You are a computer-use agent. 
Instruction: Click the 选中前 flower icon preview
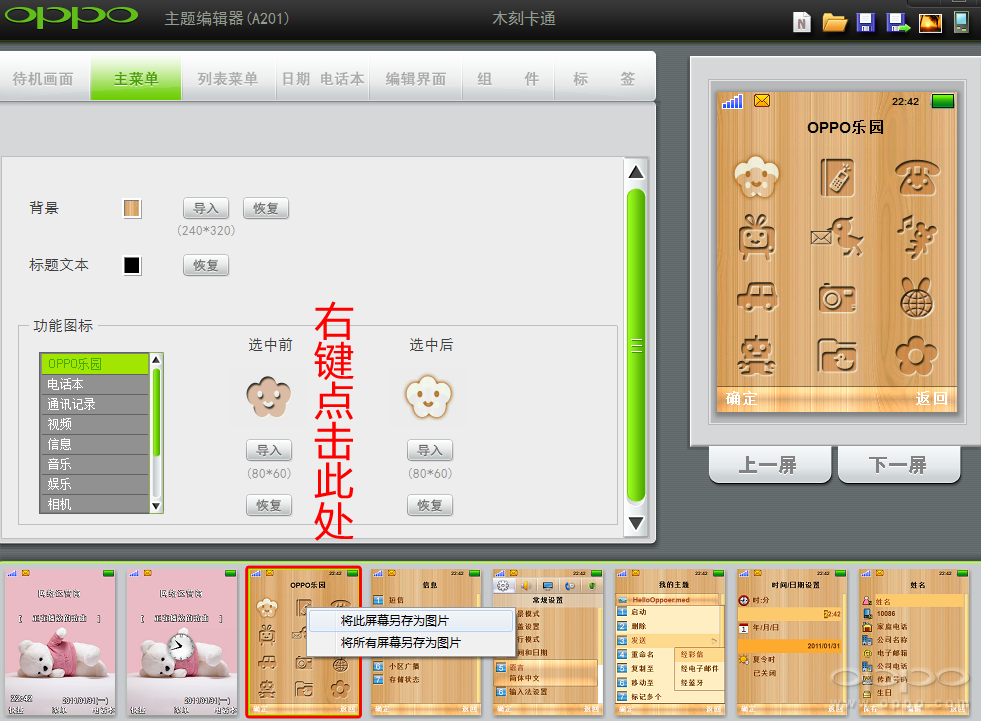pyautogui.click(x=269, y=397)
